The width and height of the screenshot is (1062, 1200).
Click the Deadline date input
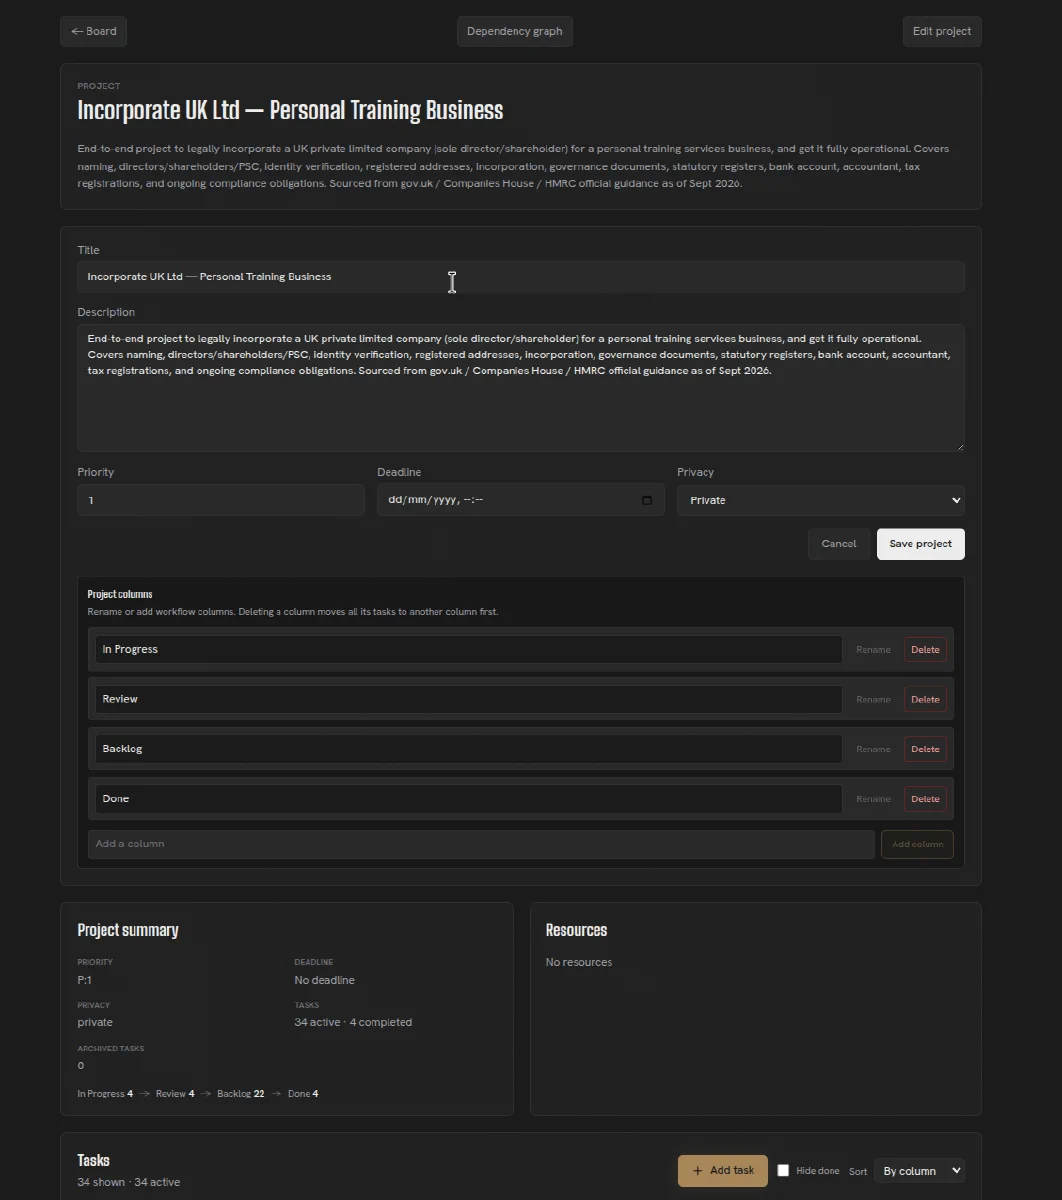coord(521,500)
